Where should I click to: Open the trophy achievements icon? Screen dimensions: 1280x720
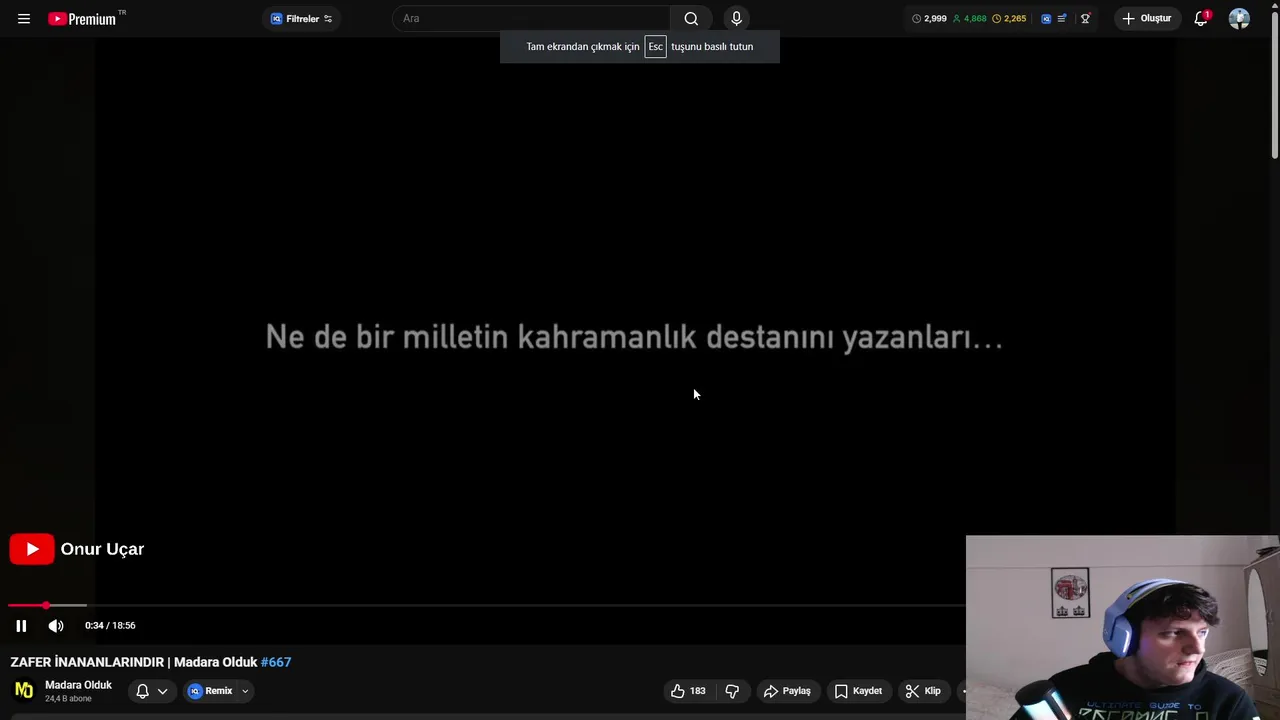pos(1085,18)
